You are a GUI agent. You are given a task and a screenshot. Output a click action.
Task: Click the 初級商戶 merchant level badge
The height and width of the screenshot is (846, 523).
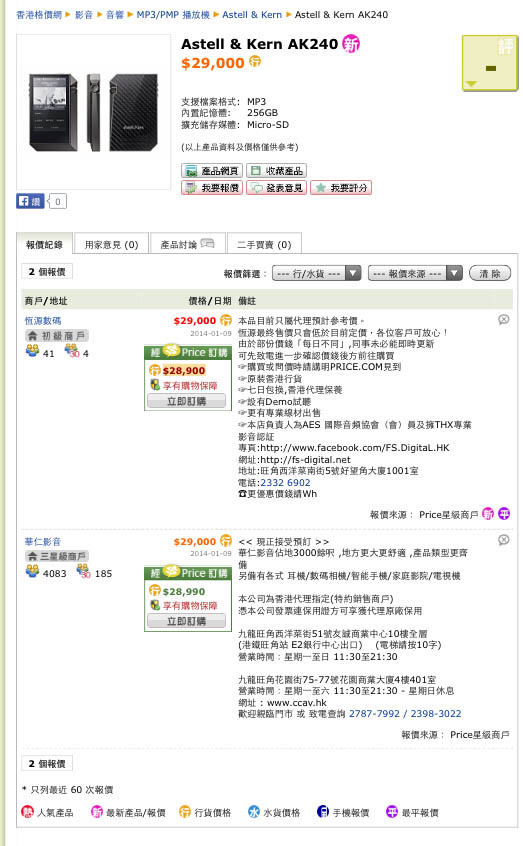[x=57, y=336]
